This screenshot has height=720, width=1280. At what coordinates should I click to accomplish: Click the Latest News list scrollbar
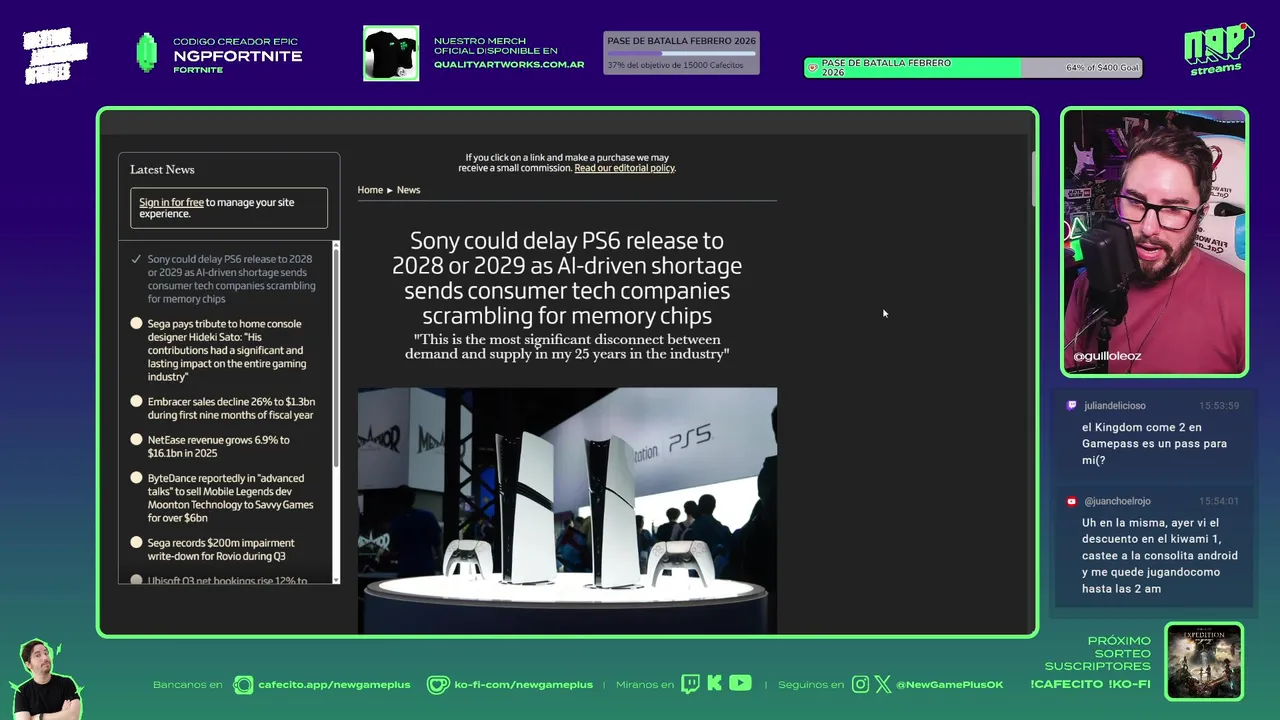click(x=336, y=355)
